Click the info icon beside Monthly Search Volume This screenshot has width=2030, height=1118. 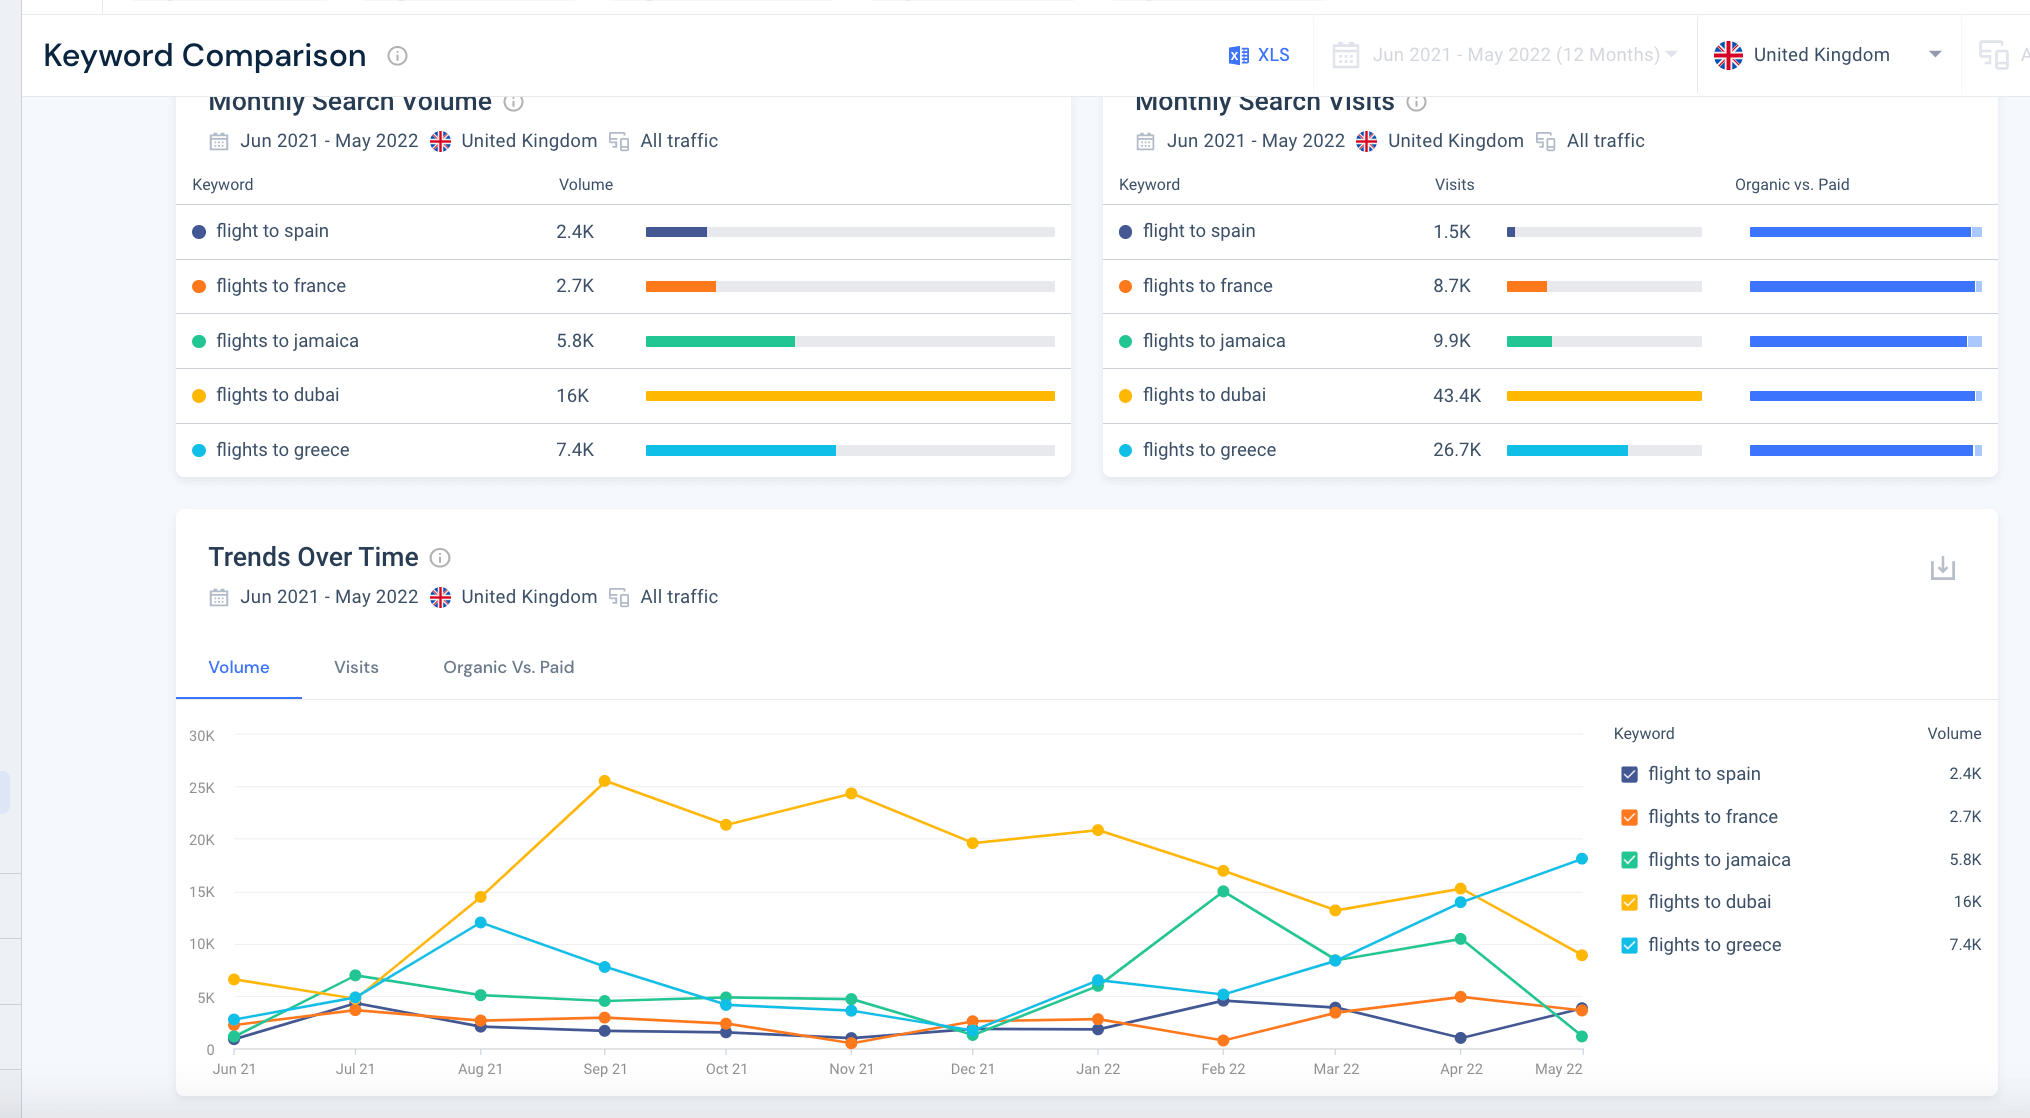(x=514, y=103)
